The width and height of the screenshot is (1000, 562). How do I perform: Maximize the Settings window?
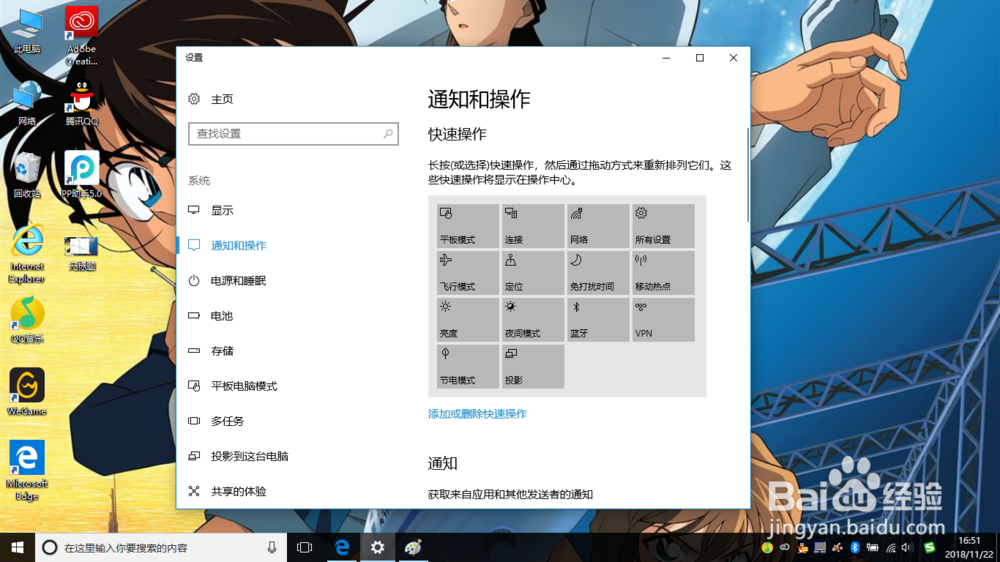700,58
